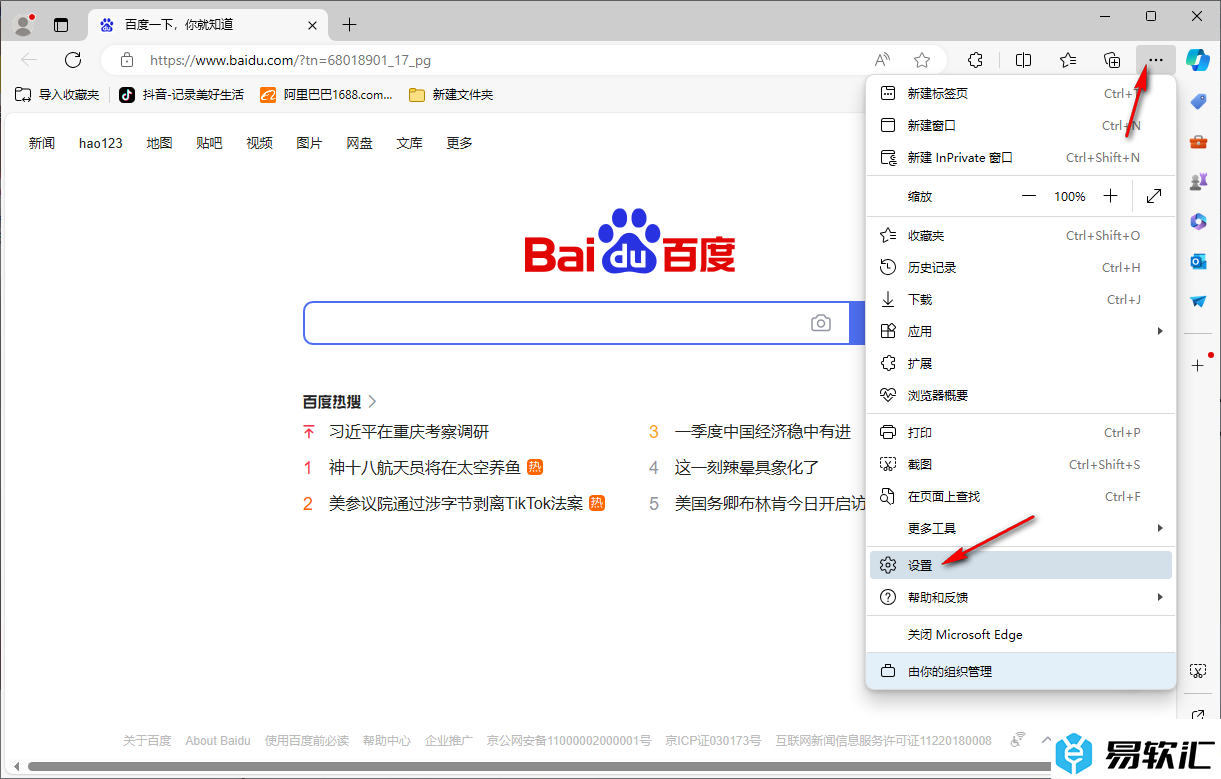This screenshot has height=779, width=1221.
Task: Open the Settings and more ellipsis menu
Action: [x=1155, y=60]
